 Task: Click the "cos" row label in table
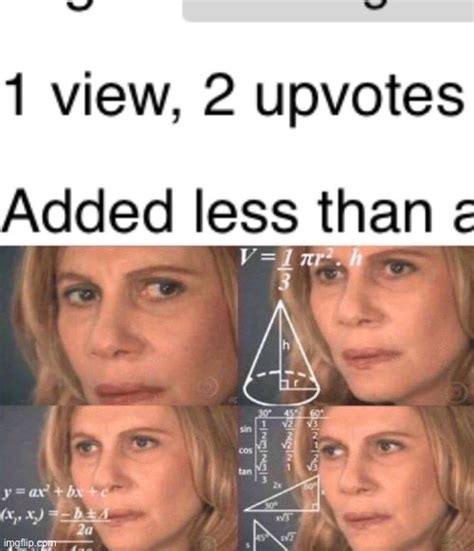coord(246,450)
